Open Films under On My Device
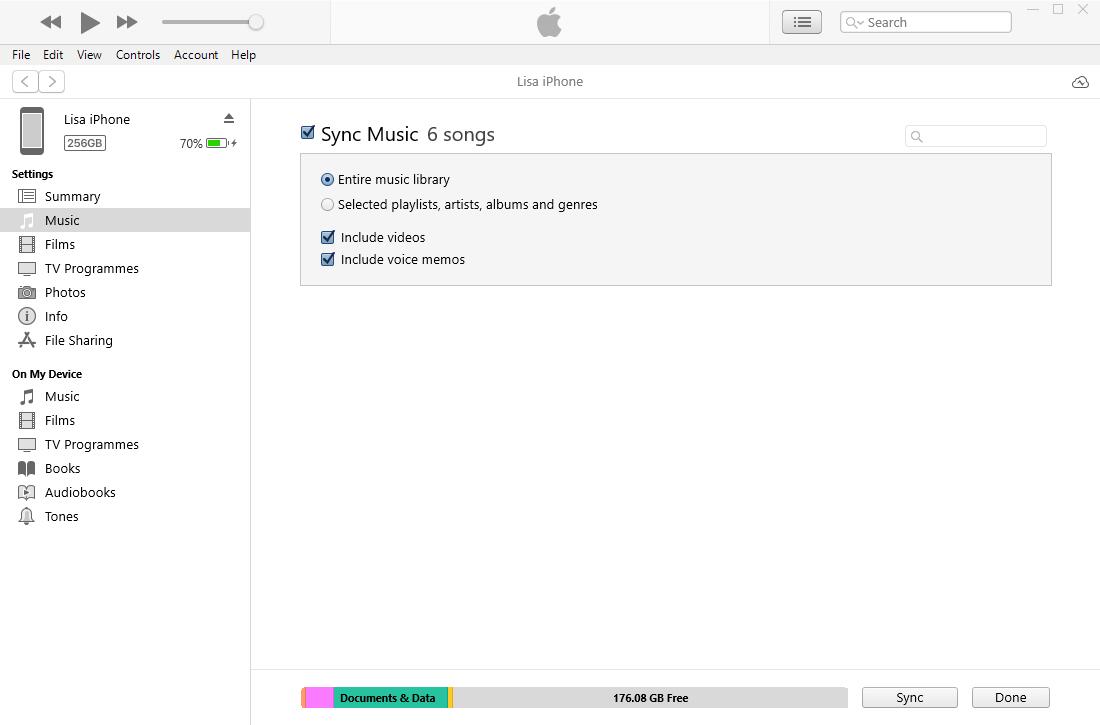Screen dimensions: 1100x725 click(x=125, y=420)
